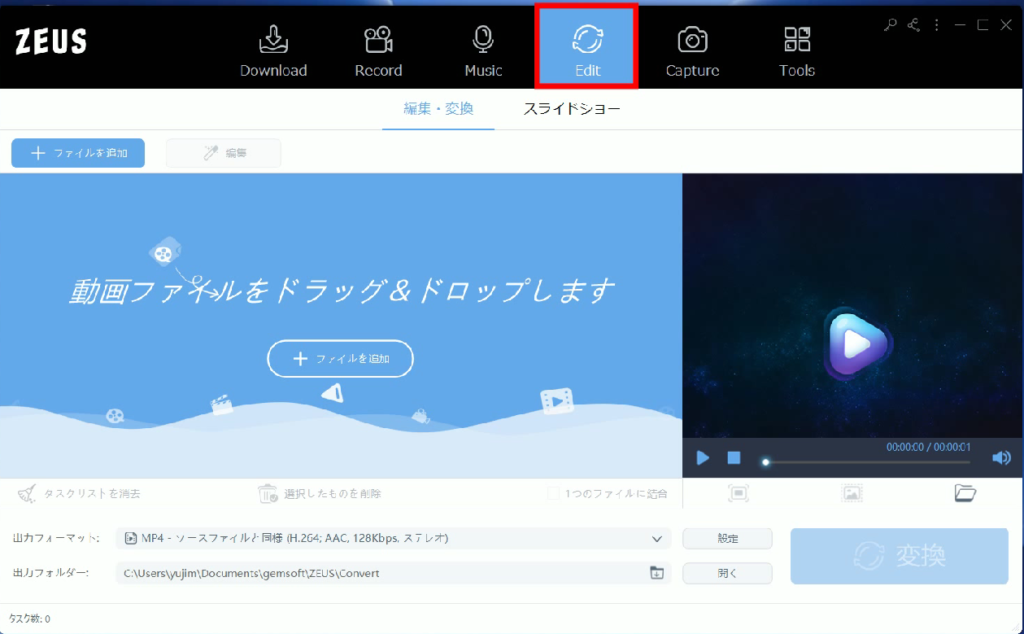Click the 設定 button

727,539
